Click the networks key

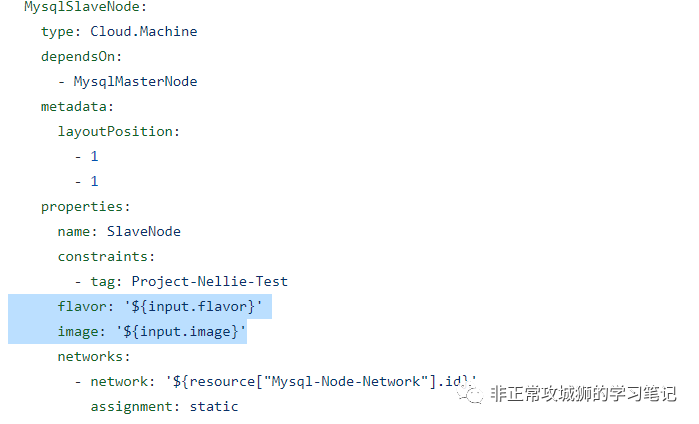pos(94,357)
